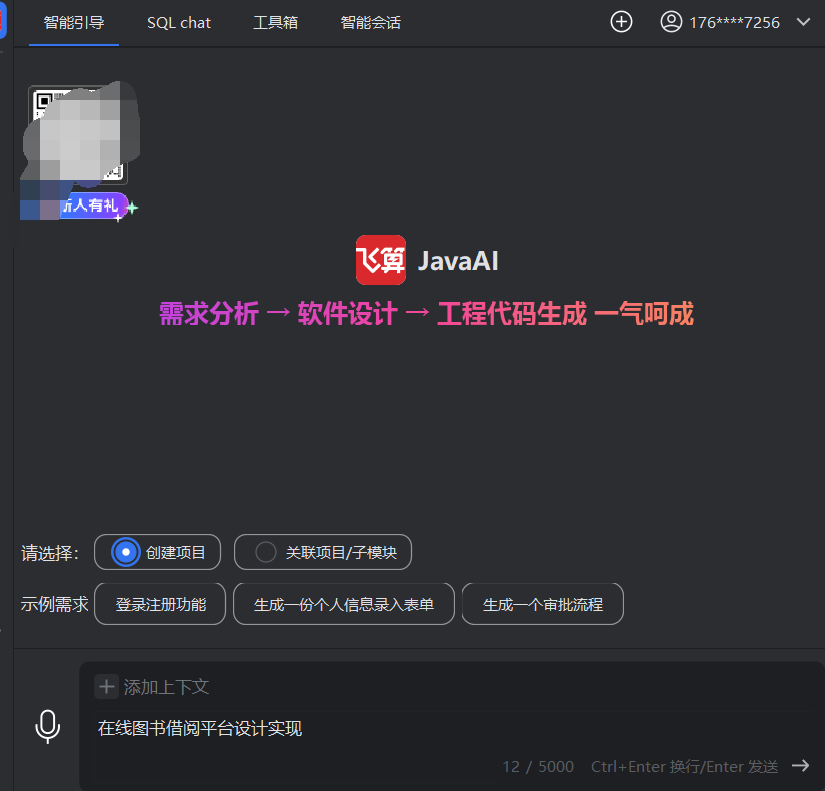The height and width of the screenshot is (791, 825).
Task: Click the user avatar icon
Action: (671, 22)
